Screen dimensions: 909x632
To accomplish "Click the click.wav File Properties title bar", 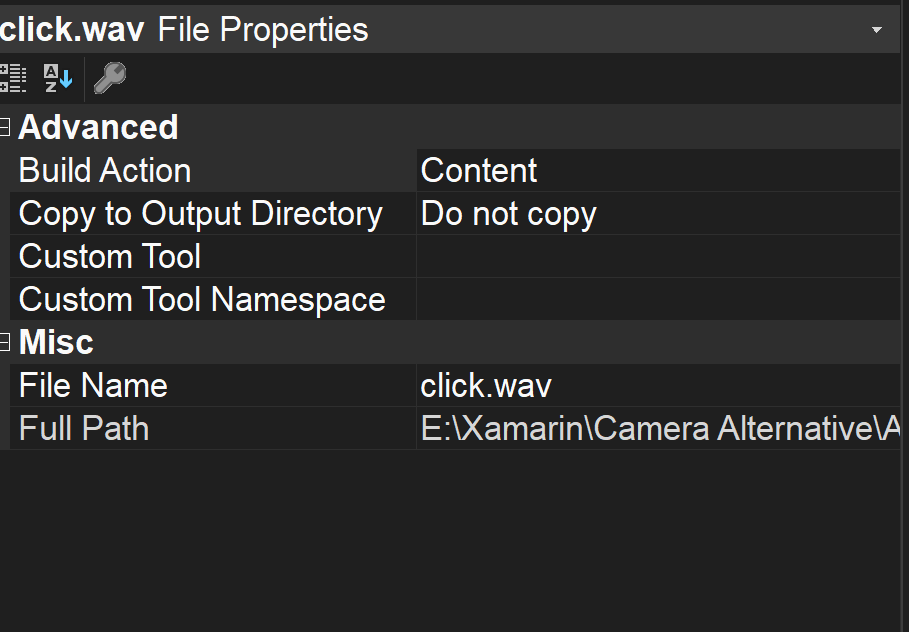I will coord(300,29).
